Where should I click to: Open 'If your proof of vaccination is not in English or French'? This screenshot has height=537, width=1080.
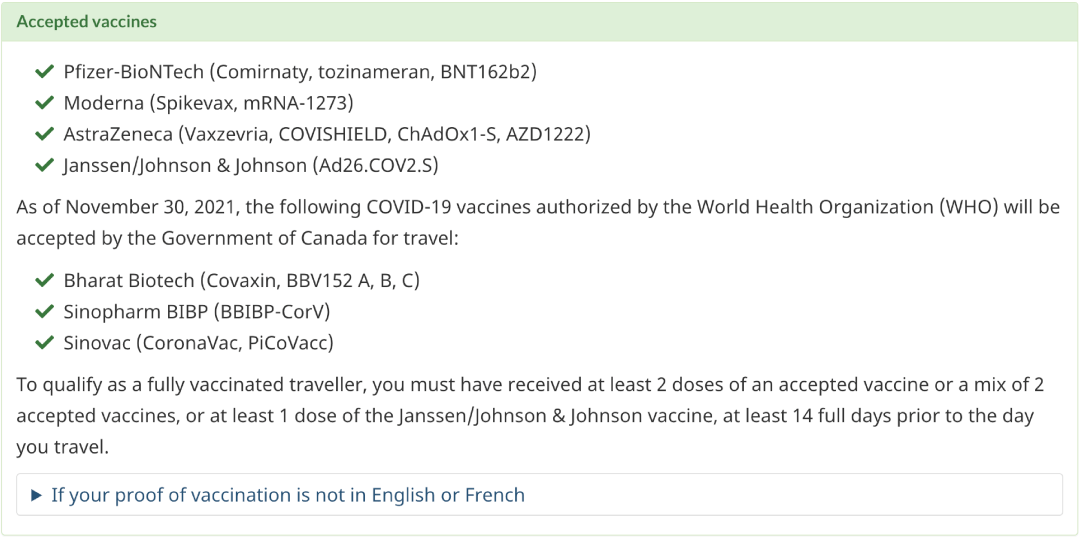pos(288,495)
